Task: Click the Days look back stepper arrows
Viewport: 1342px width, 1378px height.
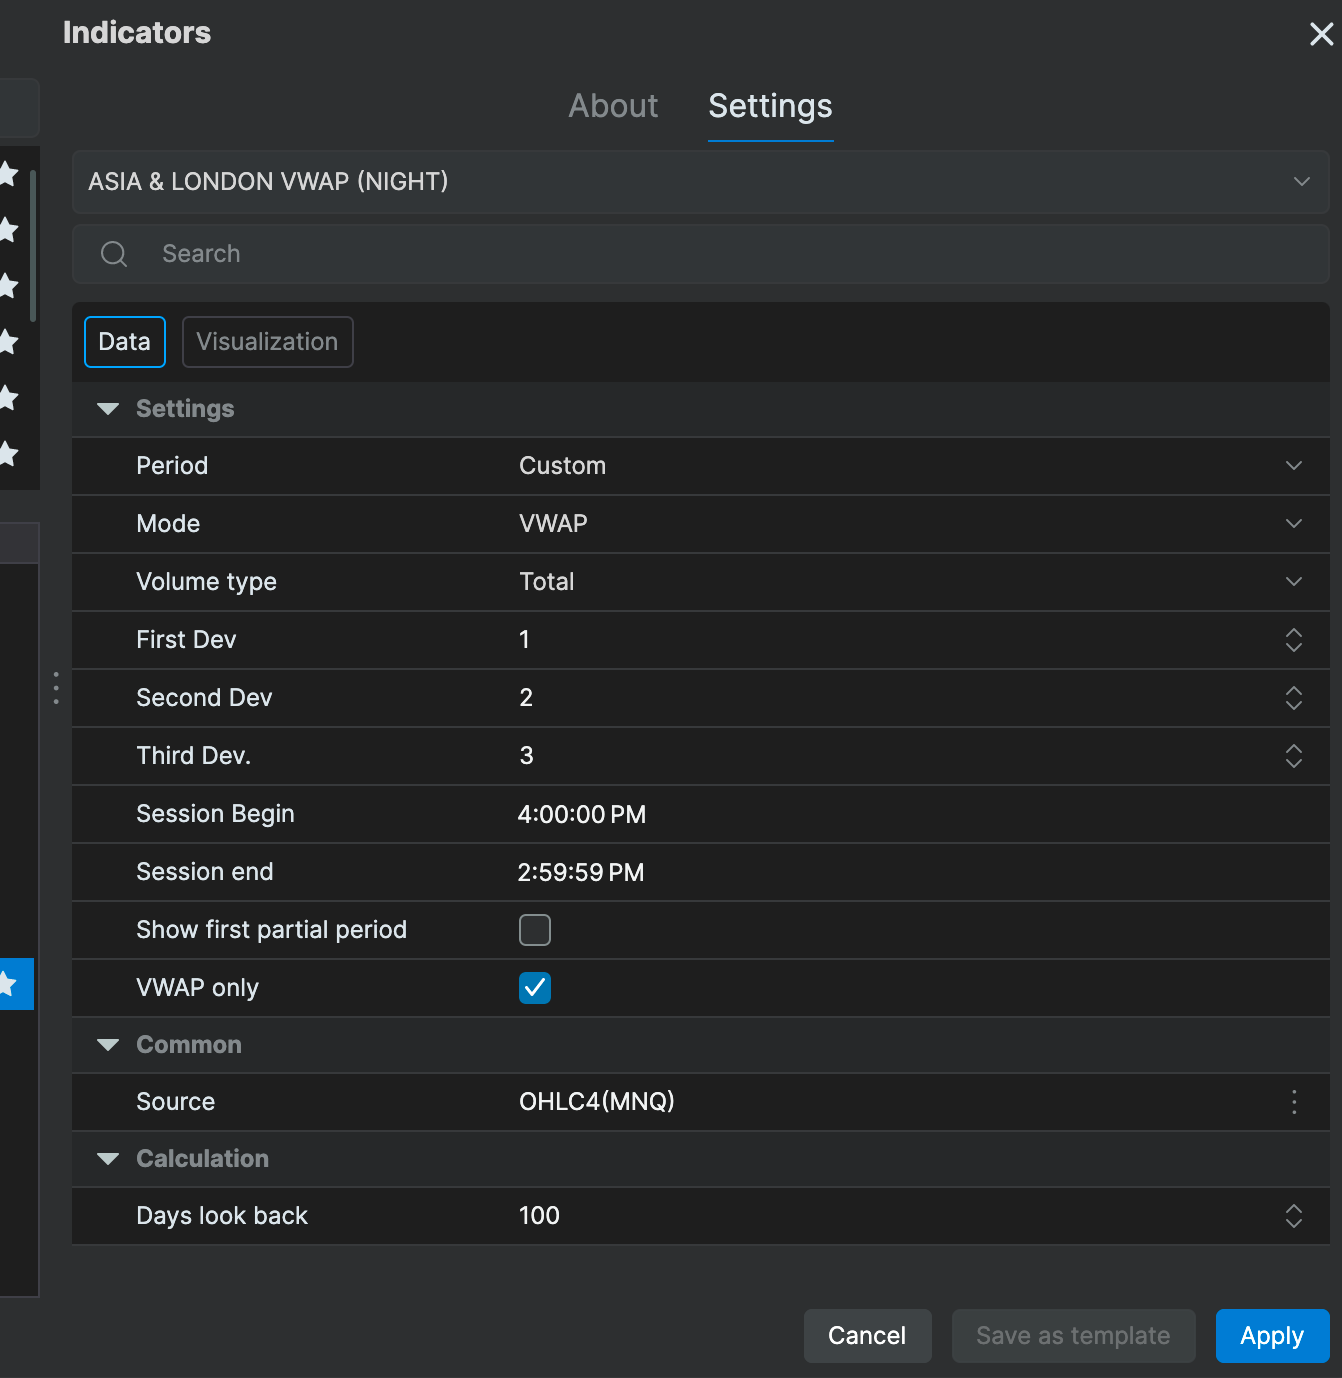Action: [1294, 1216]
